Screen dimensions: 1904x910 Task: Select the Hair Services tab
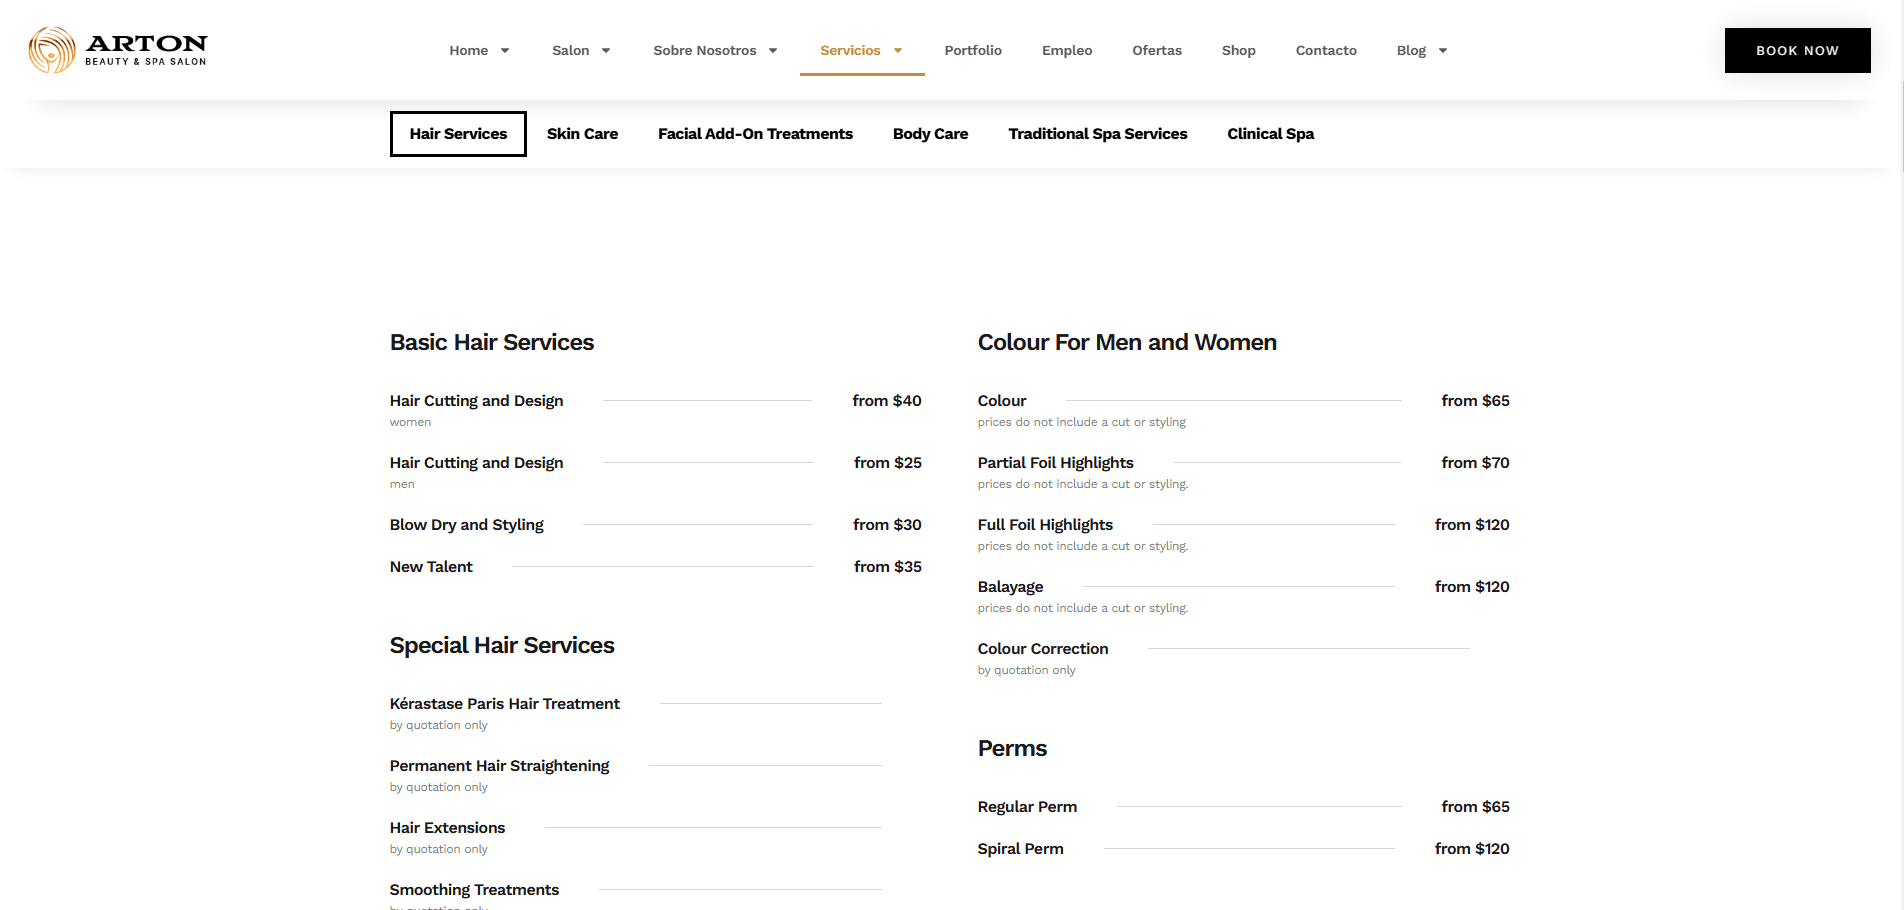click(458, 134)
